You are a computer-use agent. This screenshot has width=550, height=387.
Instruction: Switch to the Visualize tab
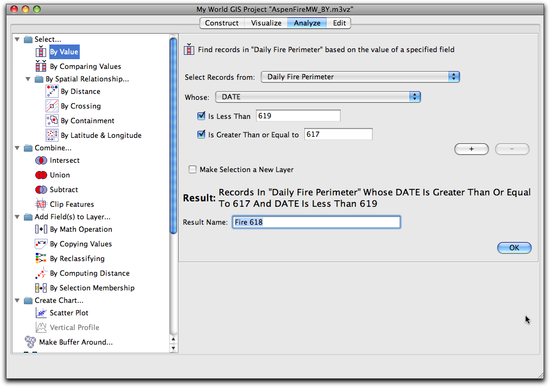(266, 23)
